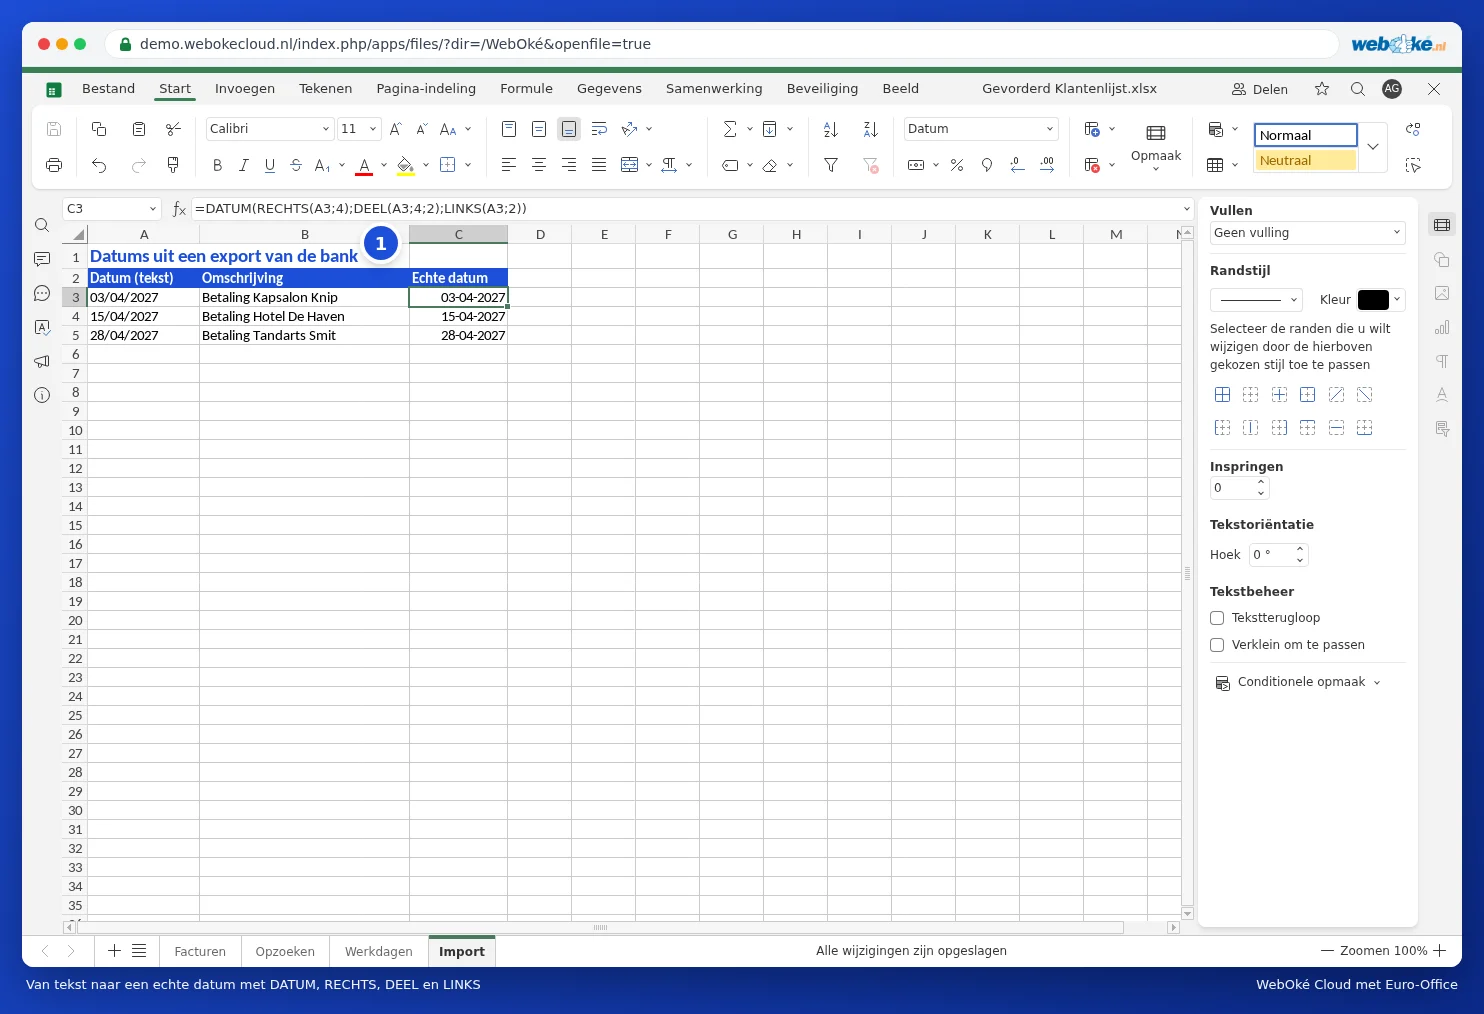Click the Bold formatting icon
This screenshot has width=1484, height=1014.
click(x=217, y=165)
